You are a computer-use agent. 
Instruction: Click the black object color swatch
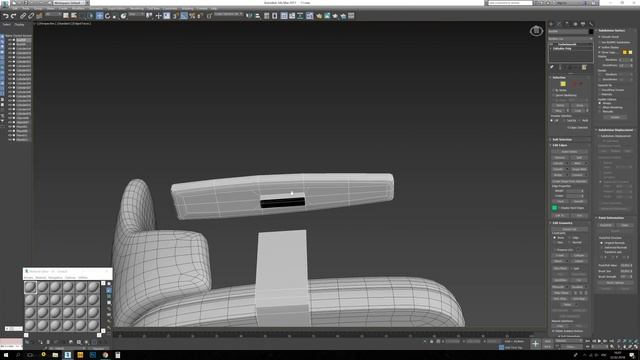pyautogui.click(x=591, y=31)
